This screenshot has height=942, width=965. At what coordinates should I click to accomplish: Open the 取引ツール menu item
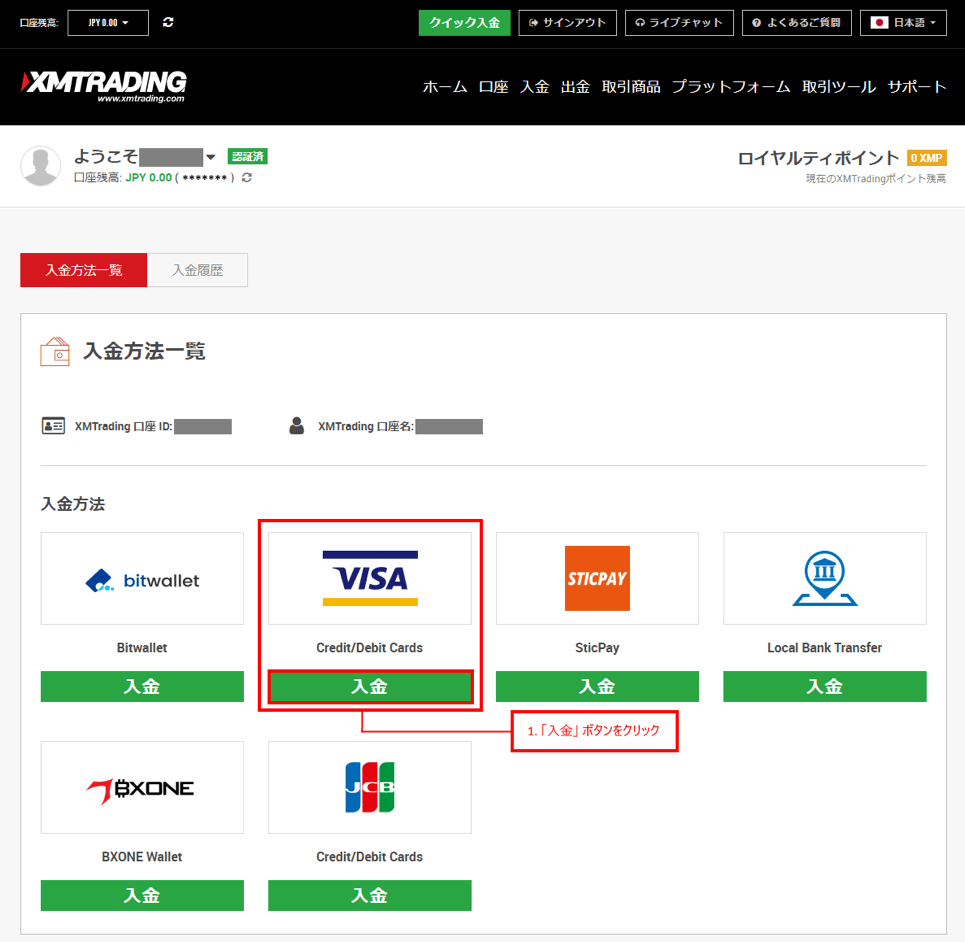838,87
